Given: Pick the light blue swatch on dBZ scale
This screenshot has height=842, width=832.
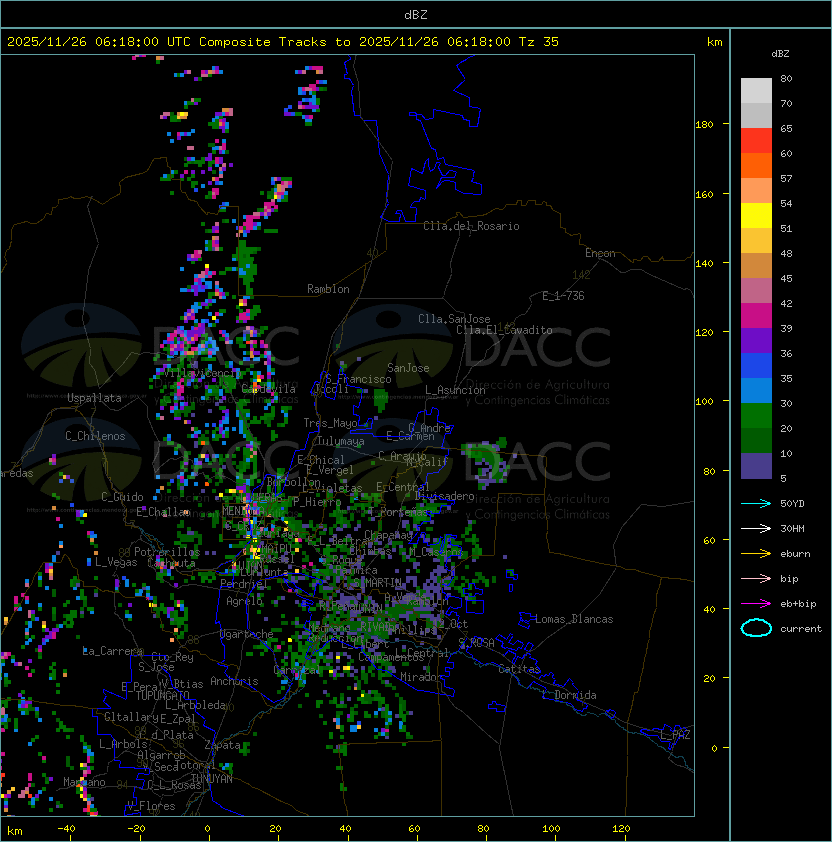Looking at the screenshot, I should (756, 391).
